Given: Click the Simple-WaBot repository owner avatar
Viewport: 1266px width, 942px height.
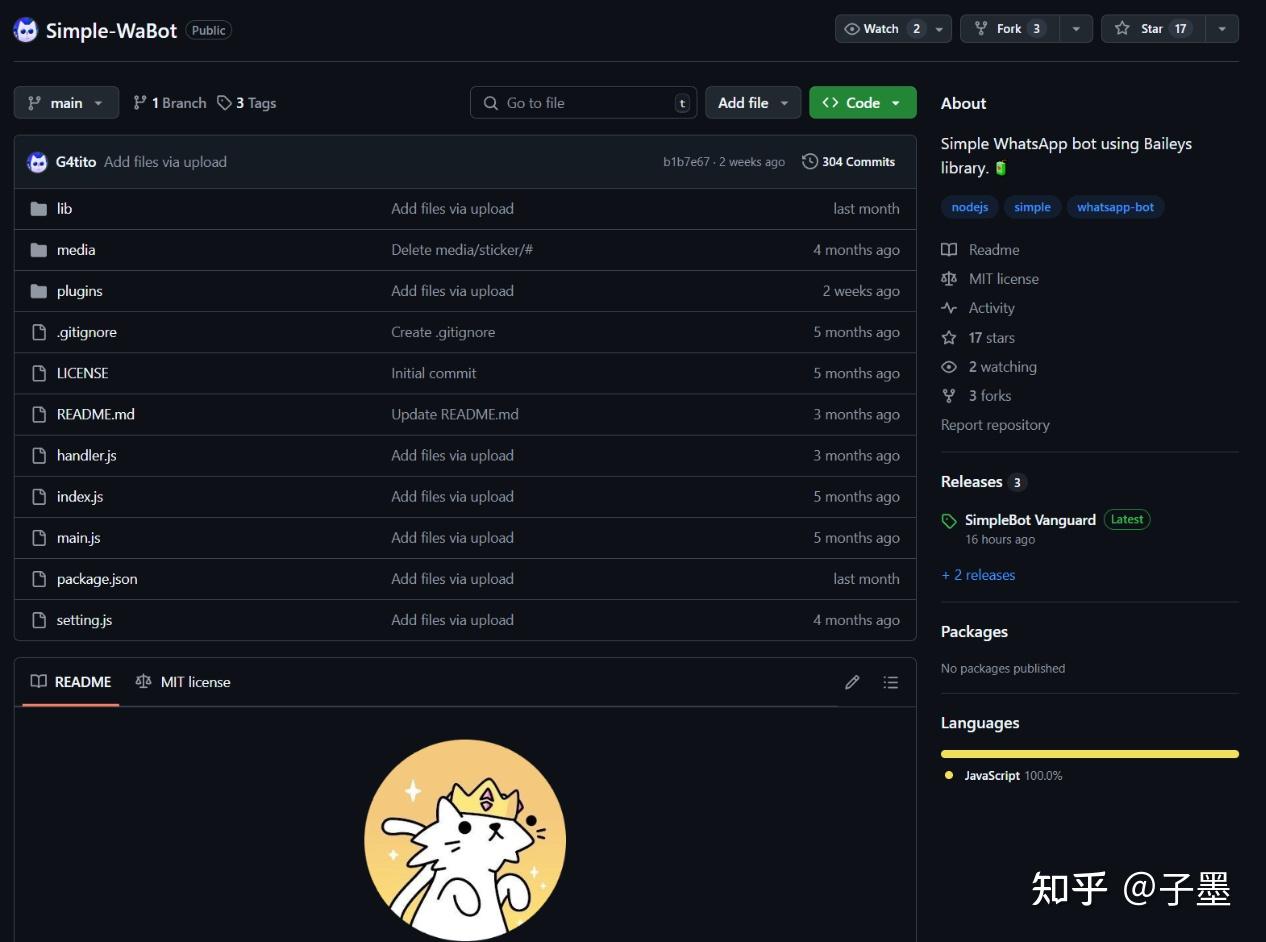Looking at the screenshot, I should tap(26, 30).
